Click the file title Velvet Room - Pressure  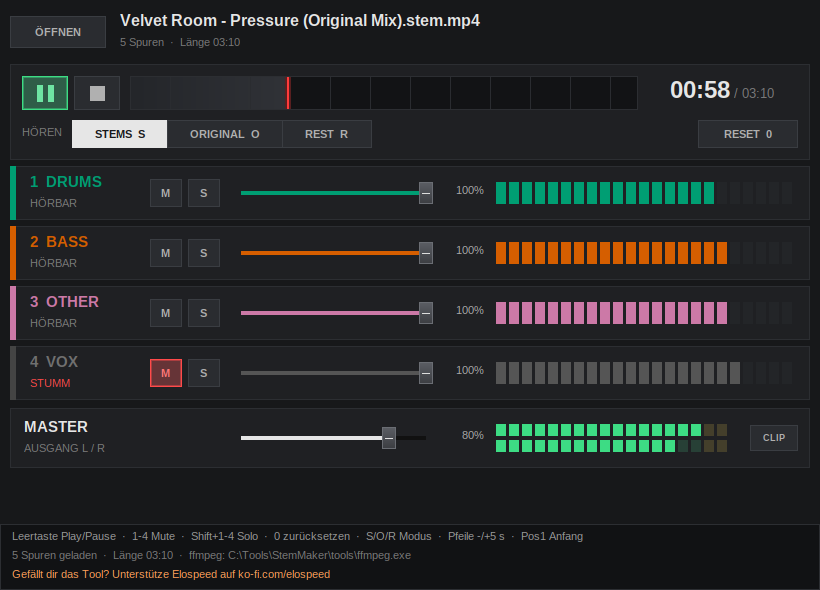tap(300, 20)
